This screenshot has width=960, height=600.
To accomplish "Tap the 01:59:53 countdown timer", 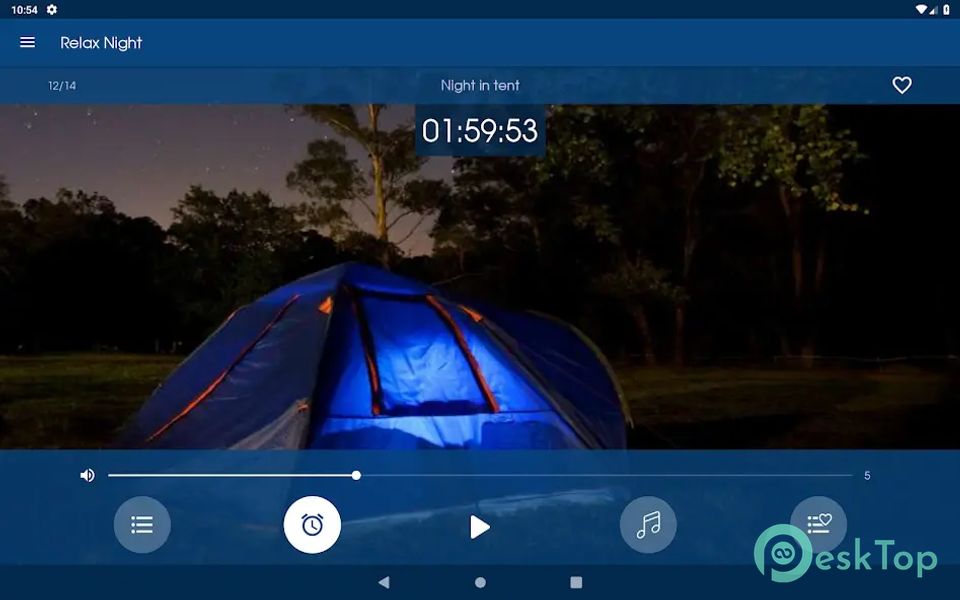I will 480,130.
